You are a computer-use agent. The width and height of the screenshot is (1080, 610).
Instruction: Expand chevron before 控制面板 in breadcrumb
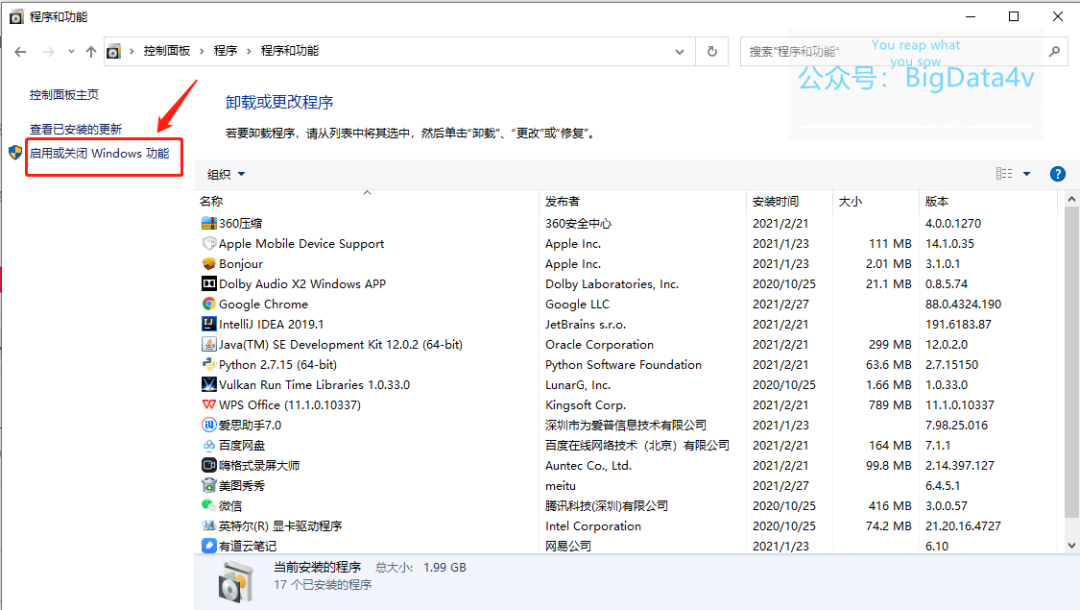coord(132,52)
